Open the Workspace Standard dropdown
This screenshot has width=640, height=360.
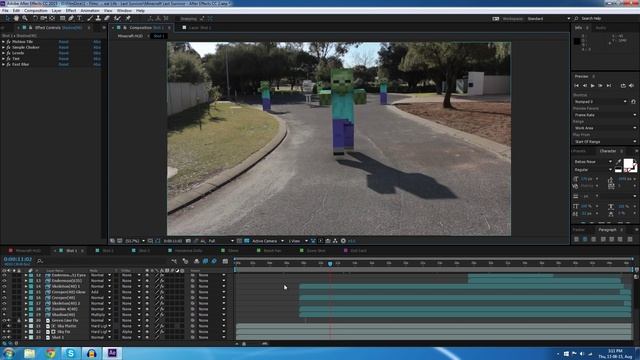coord(548,18)
